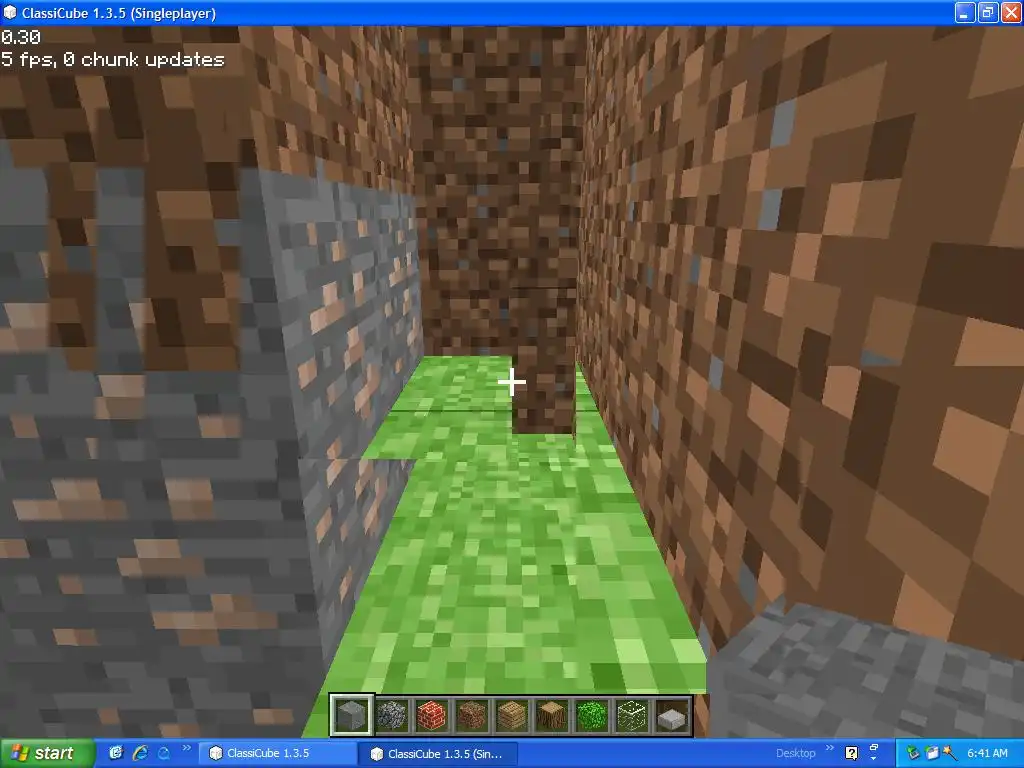Launch Internet Explorer from Quick Launch
The image size is (1024, 768).
(x=140, y=753)
